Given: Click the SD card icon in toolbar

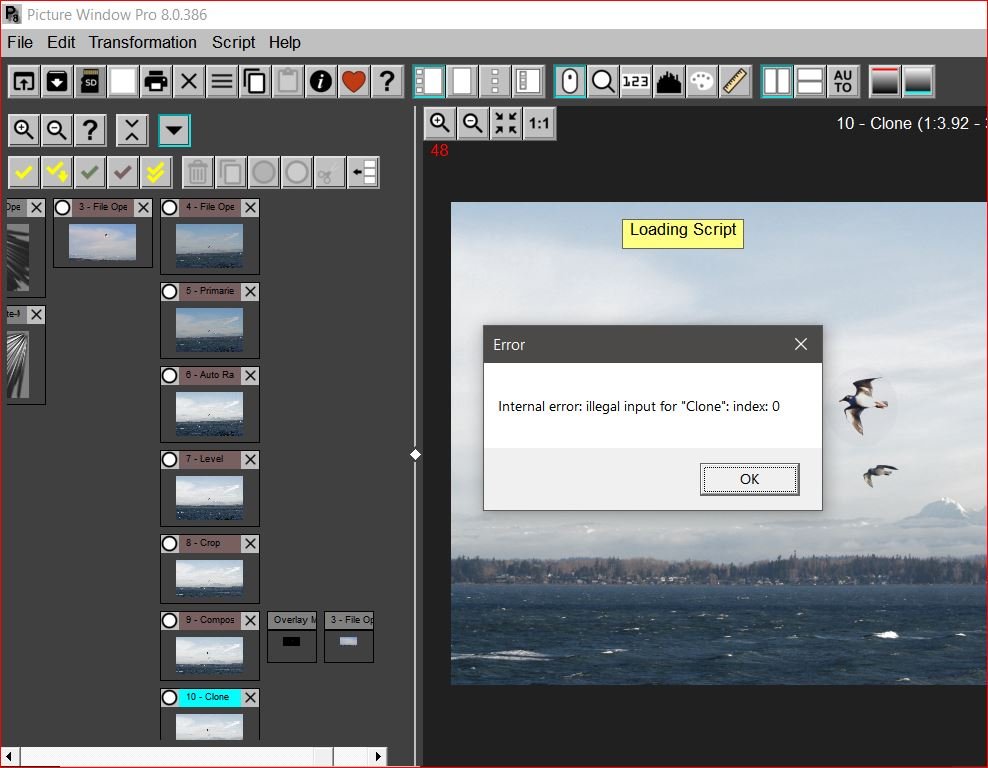Looking at the screenshot, I should [x=90, y=81].
